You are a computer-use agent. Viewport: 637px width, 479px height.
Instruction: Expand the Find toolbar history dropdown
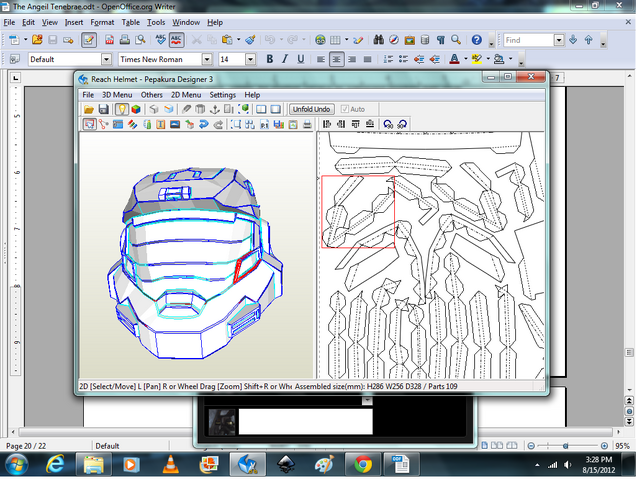(559, 40)
